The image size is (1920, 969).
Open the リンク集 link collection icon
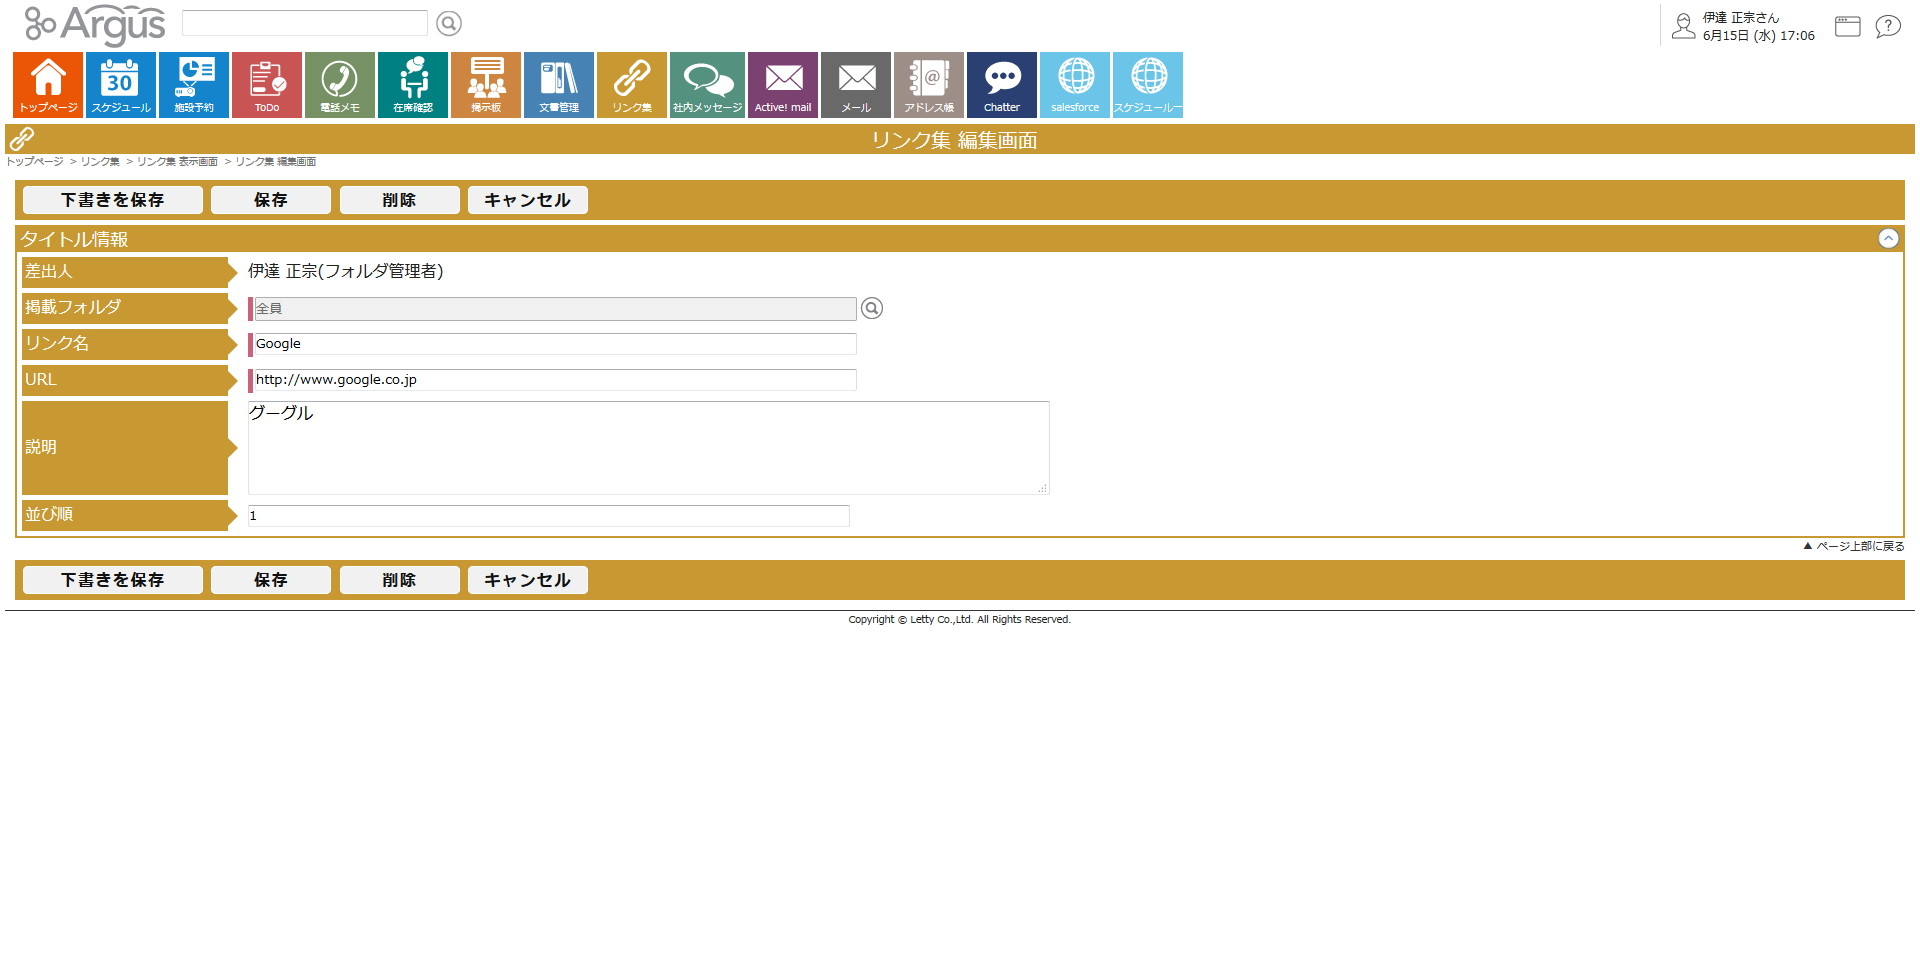[632, 85]
